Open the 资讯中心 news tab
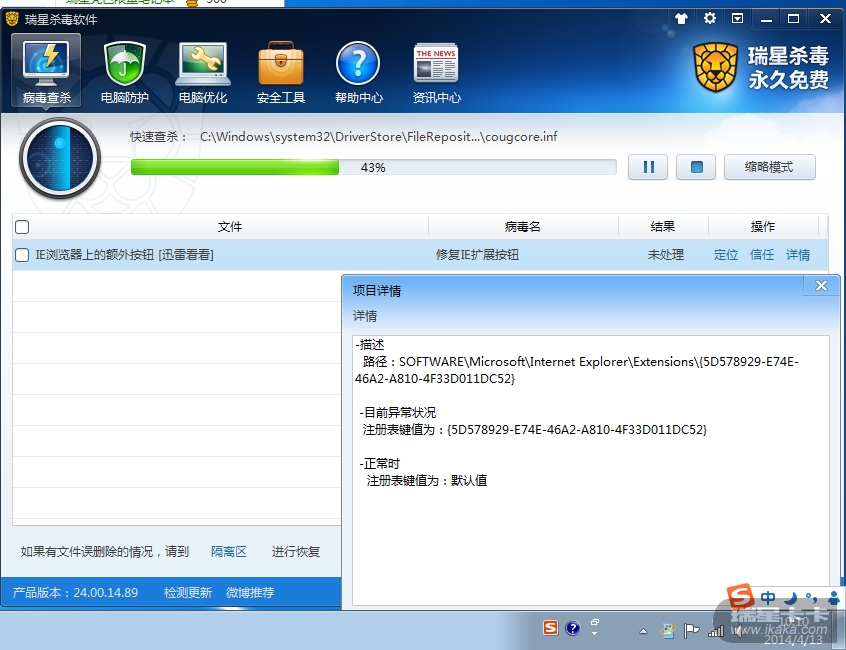This screenshot has height=650, width=846. [x=436, y=72]
